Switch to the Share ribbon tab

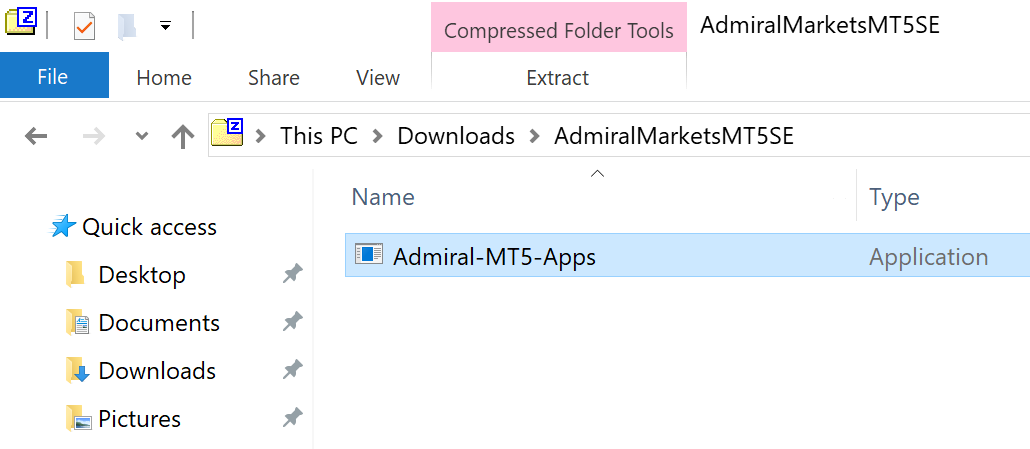point(274,77)
